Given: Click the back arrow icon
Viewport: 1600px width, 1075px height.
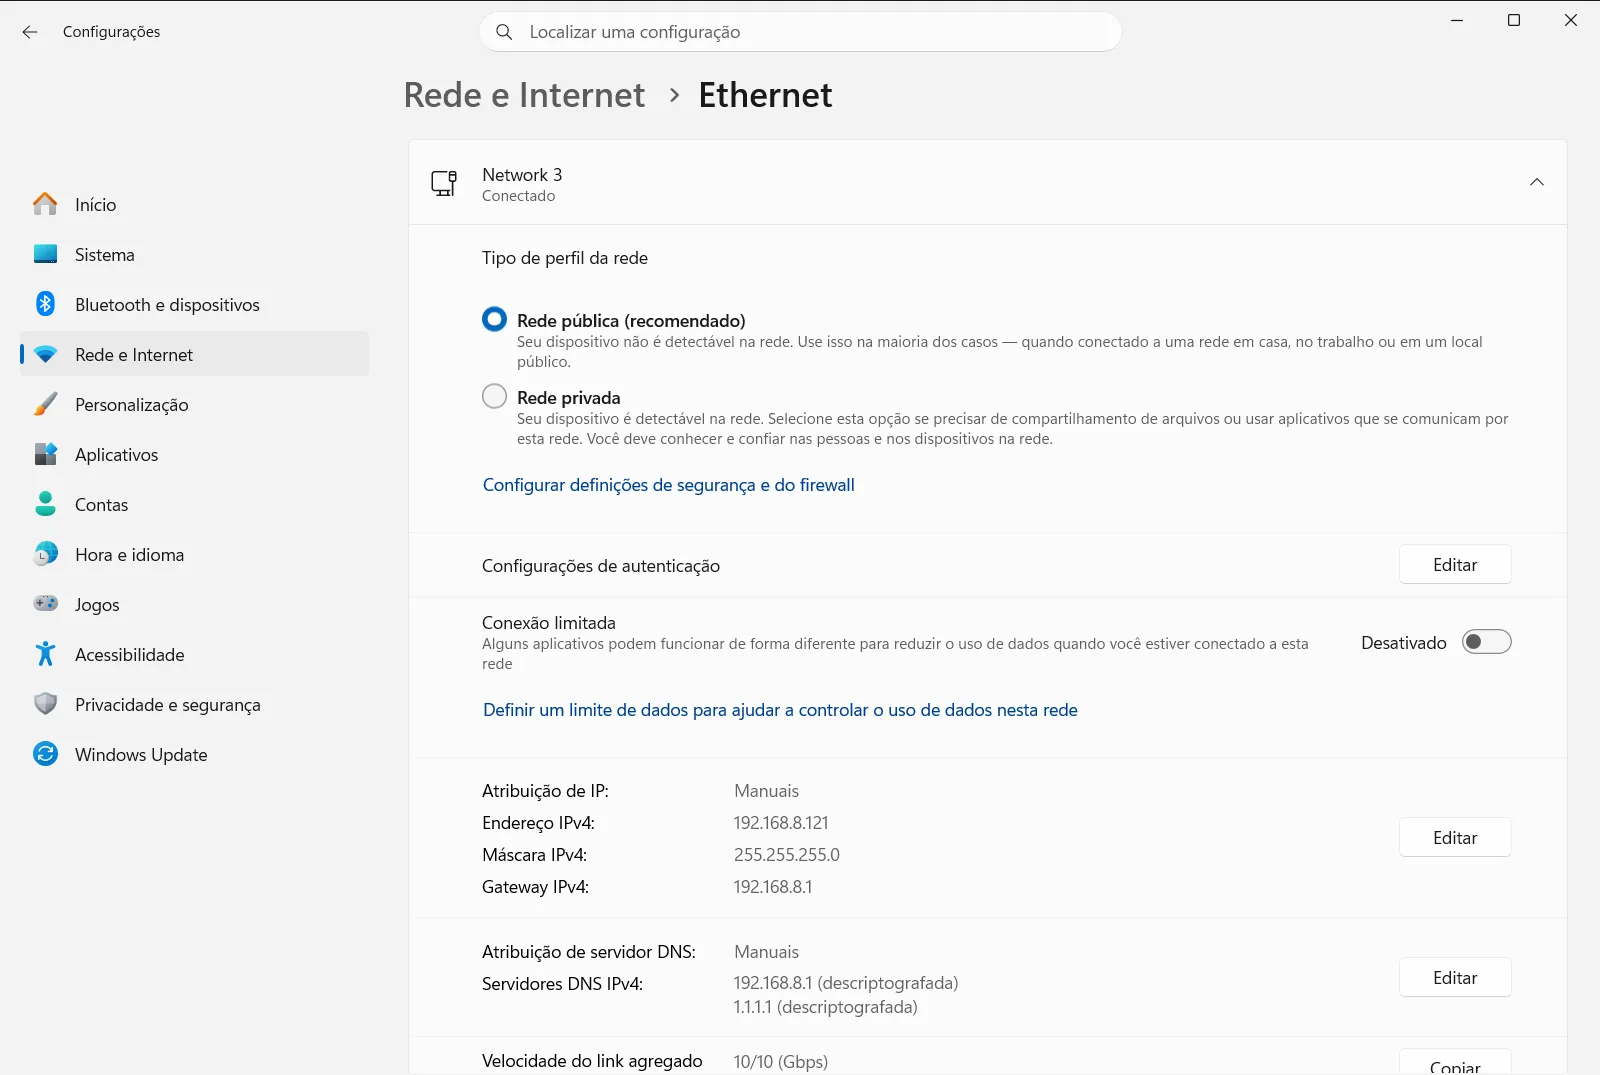Looking at the screenshot, I should coord(30,32).
